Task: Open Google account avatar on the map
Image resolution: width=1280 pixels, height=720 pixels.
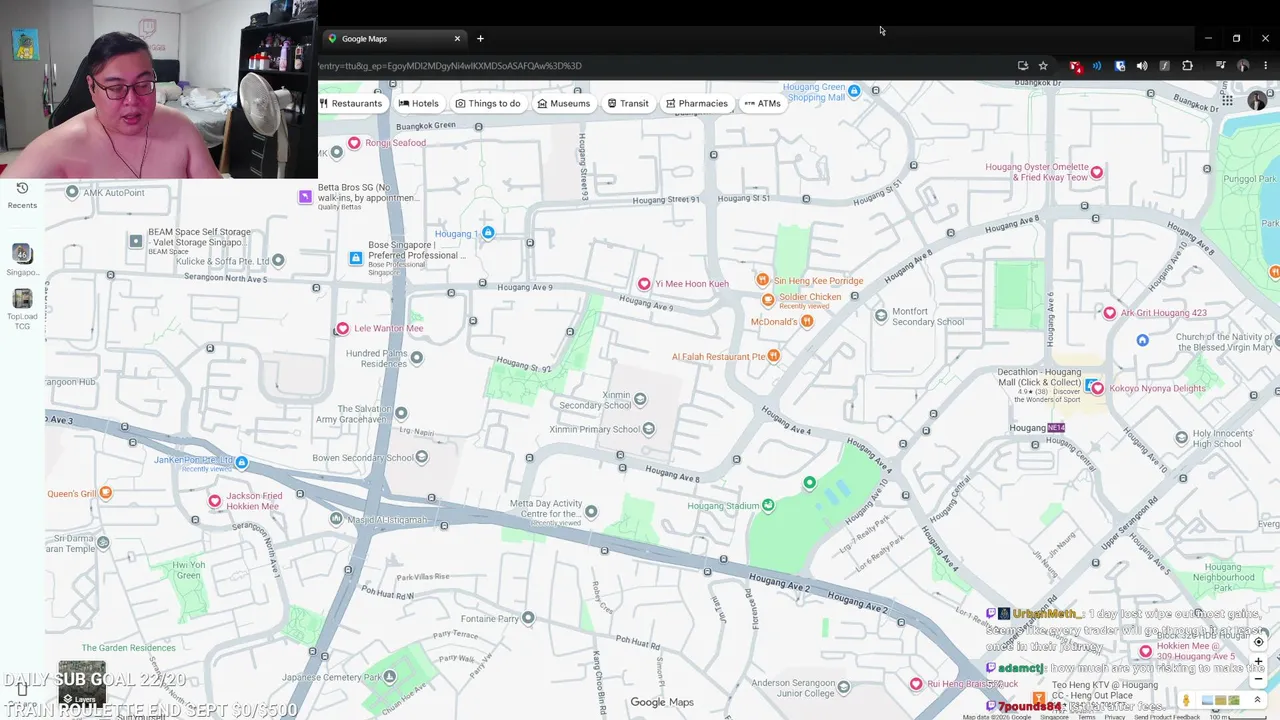Action: [x=1257, y=101]
